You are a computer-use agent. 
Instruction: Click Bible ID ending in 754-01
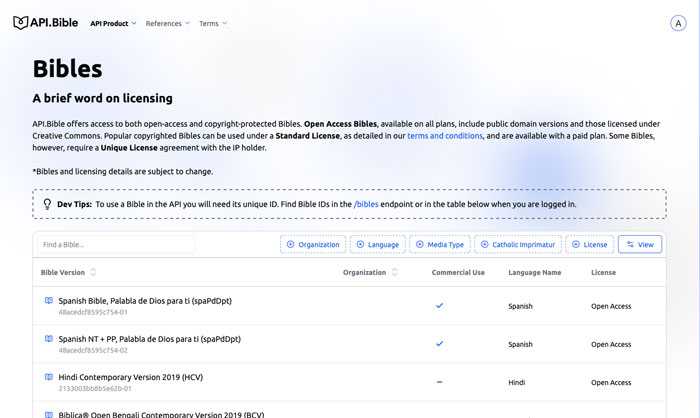(93, 312)
